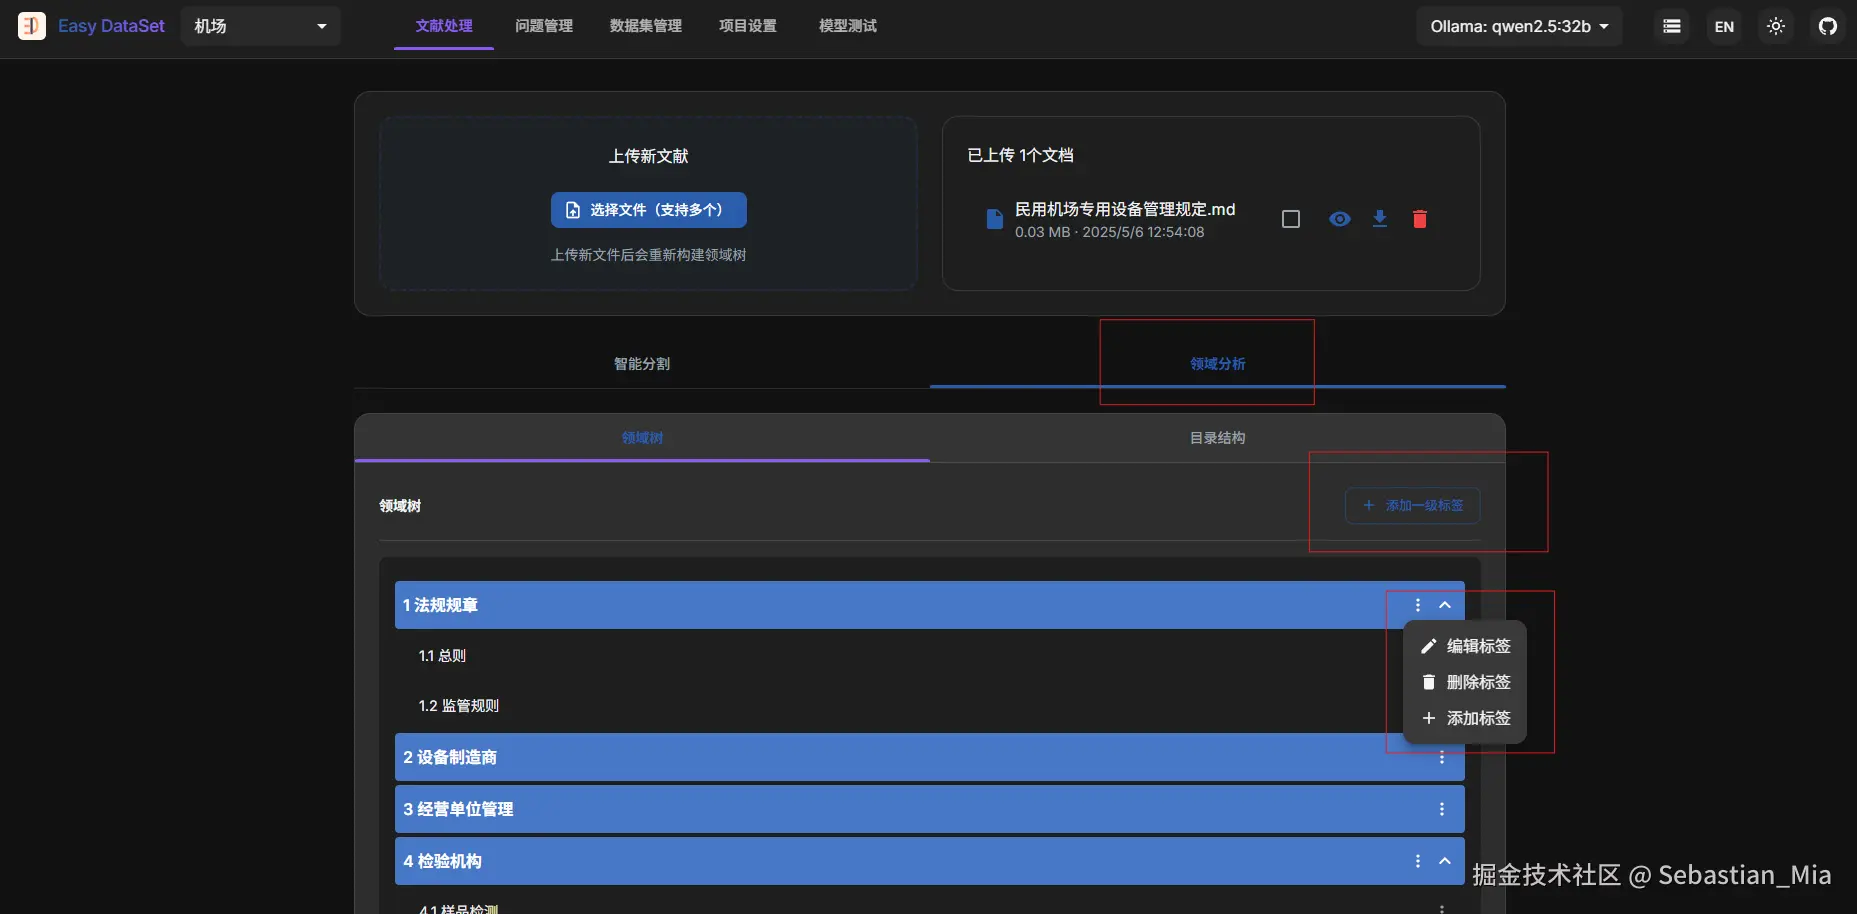Collapse section 1 法规规章 with the chevron
This screenshot has width=1857, height=914.
[1444, 605]
